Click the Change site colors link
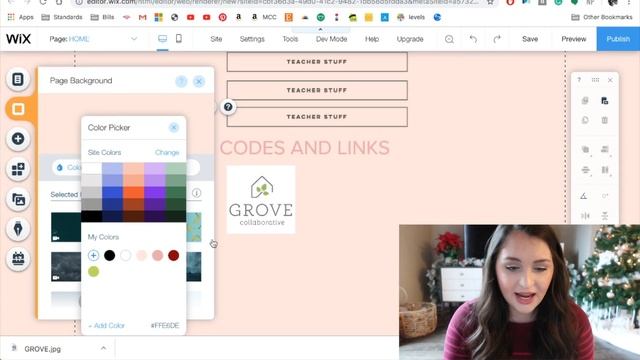Screen dimensions: 640x360 click(x=167, y=153)
